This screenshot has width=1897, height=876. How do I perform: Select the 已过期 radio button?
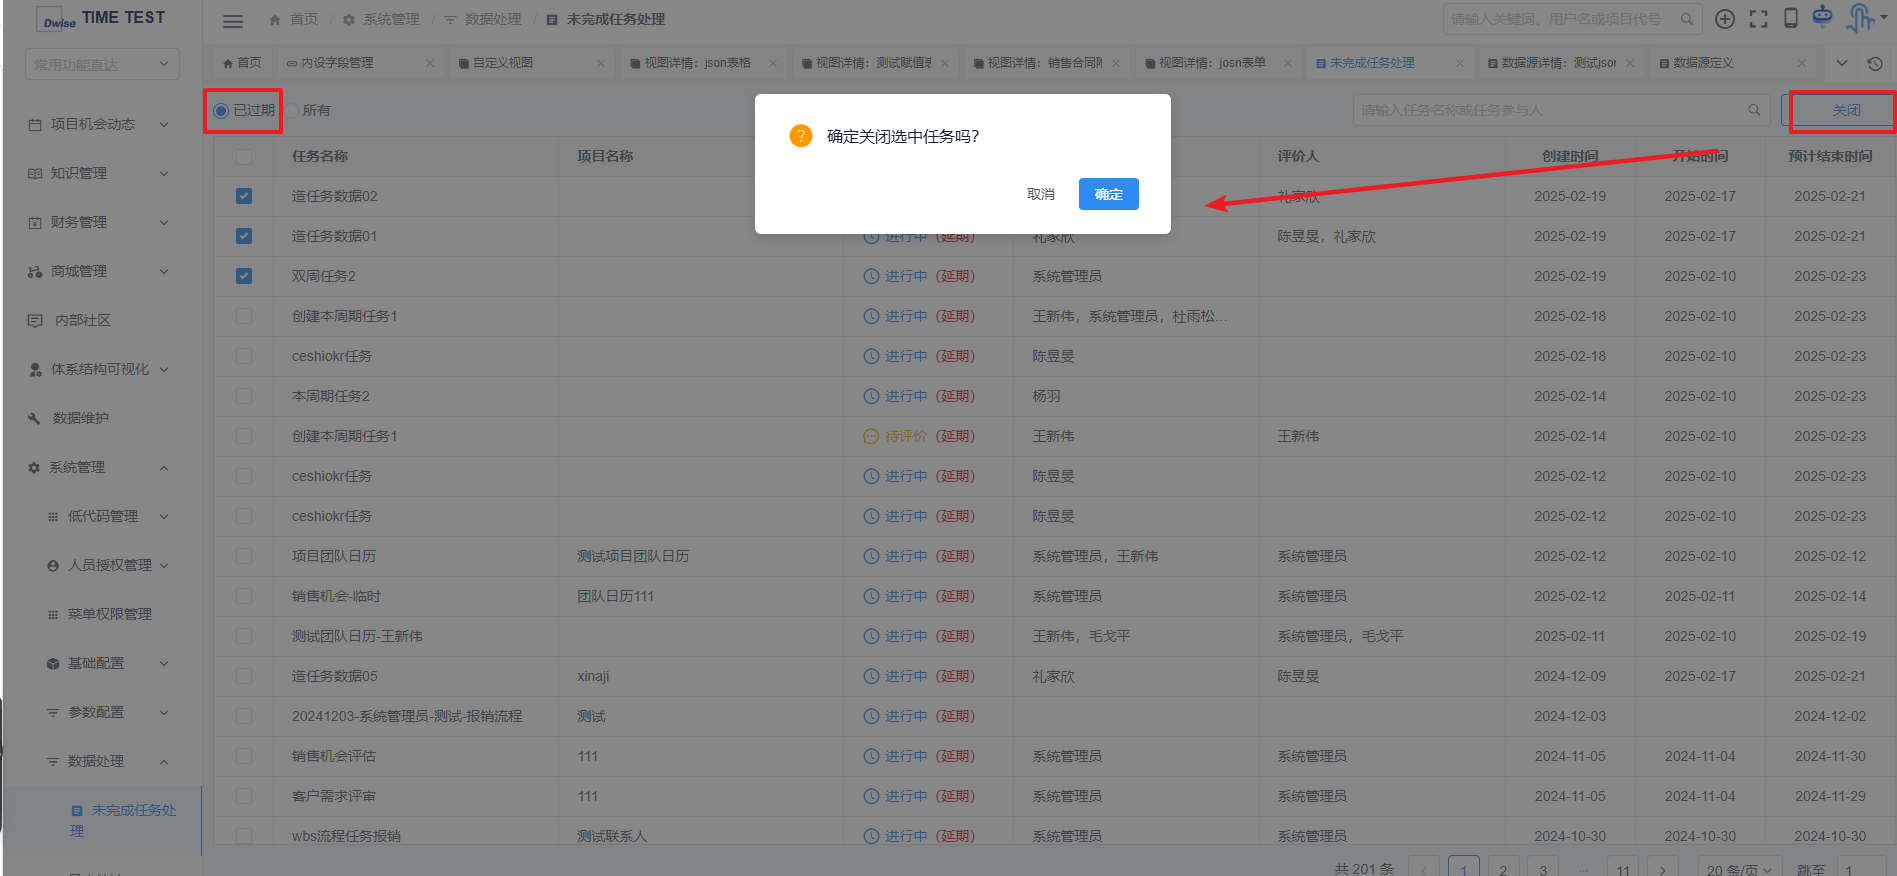tap(221, 111)
